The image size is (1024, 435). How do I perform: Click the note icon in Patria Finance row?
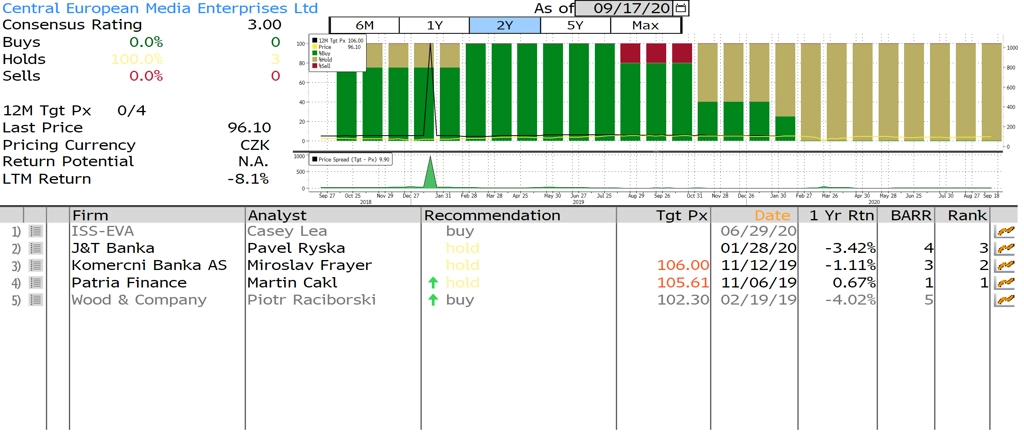click(x=36, y=283)
